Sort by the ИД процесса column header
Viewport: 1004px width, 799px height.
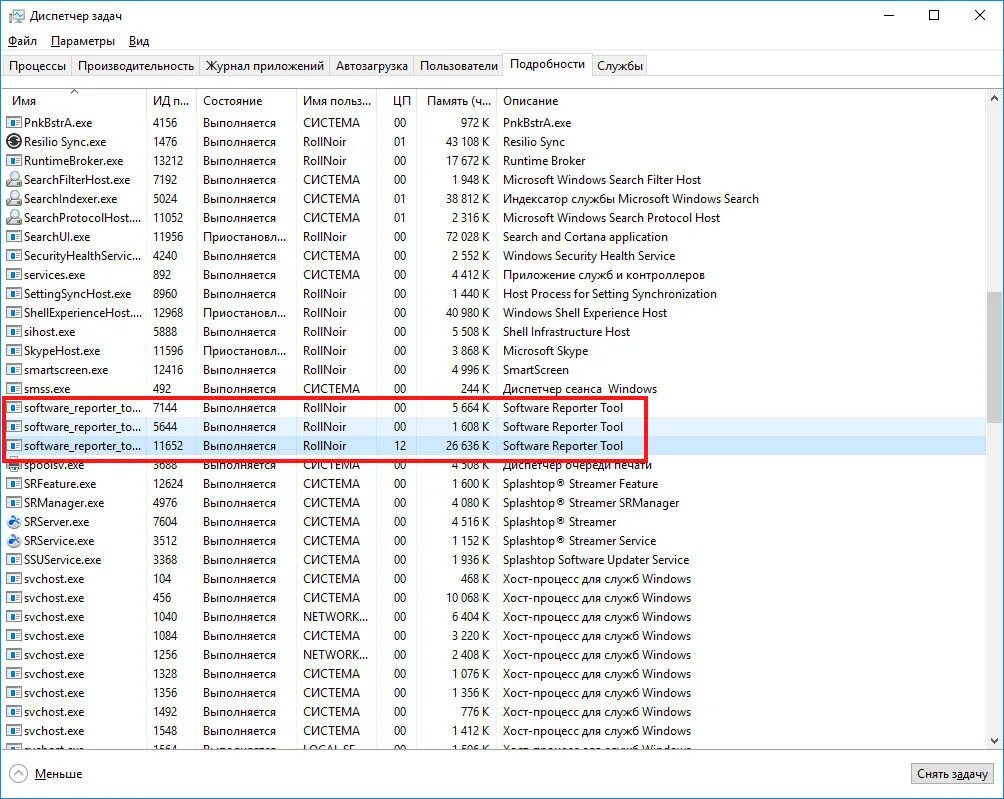[x=171, y=101]
